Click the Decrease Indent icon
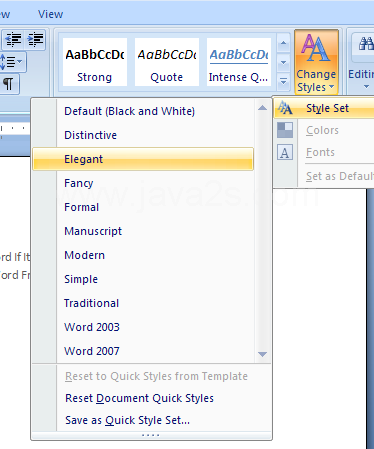This screenshot has width=374, height=449. tap(13, 40)
